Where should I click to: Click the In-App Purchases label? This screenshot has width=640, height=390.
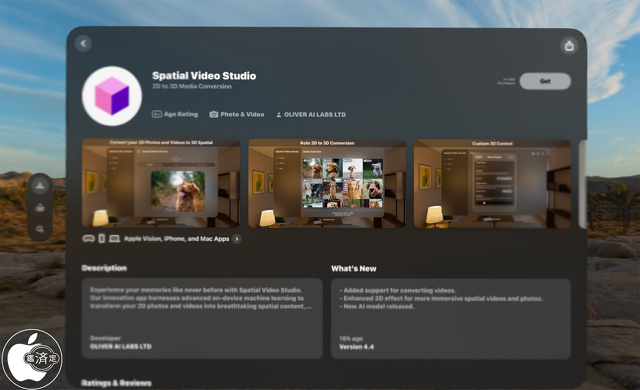tap(506, 81)
